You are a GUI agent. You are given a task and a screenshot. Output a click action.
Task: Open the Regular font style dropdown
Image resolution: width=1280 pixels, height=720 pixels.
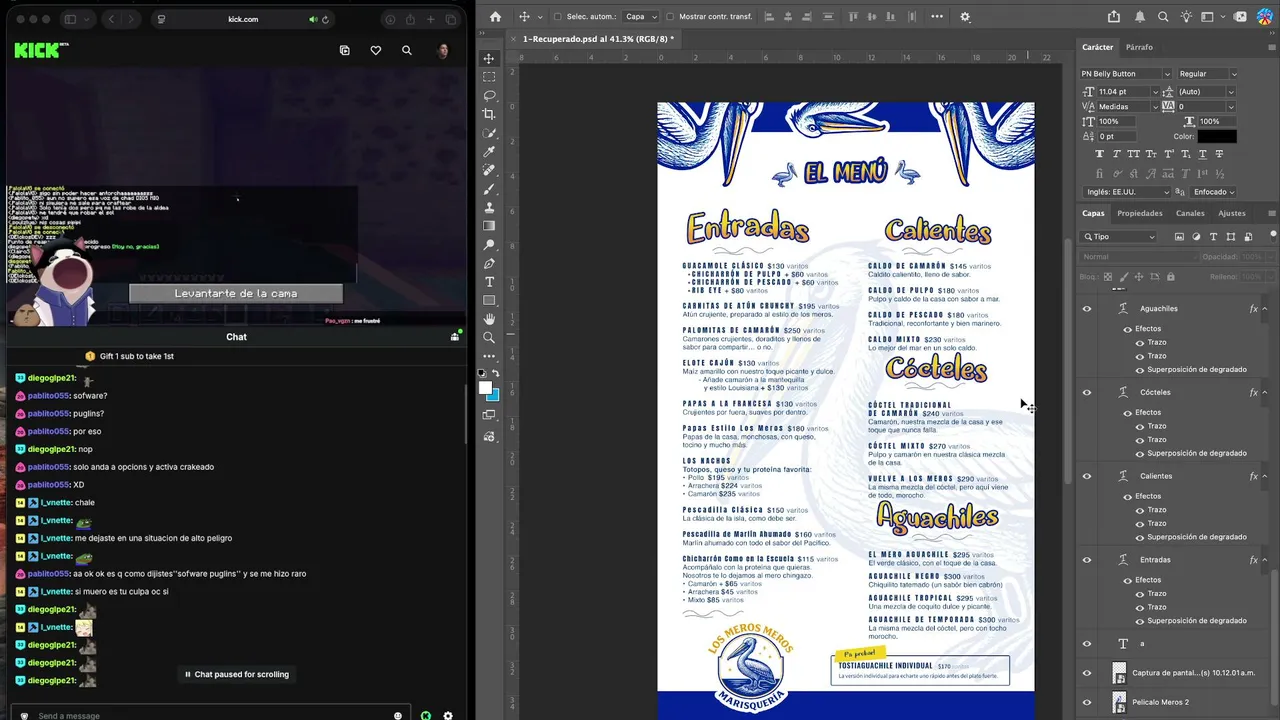(1233, 74)
